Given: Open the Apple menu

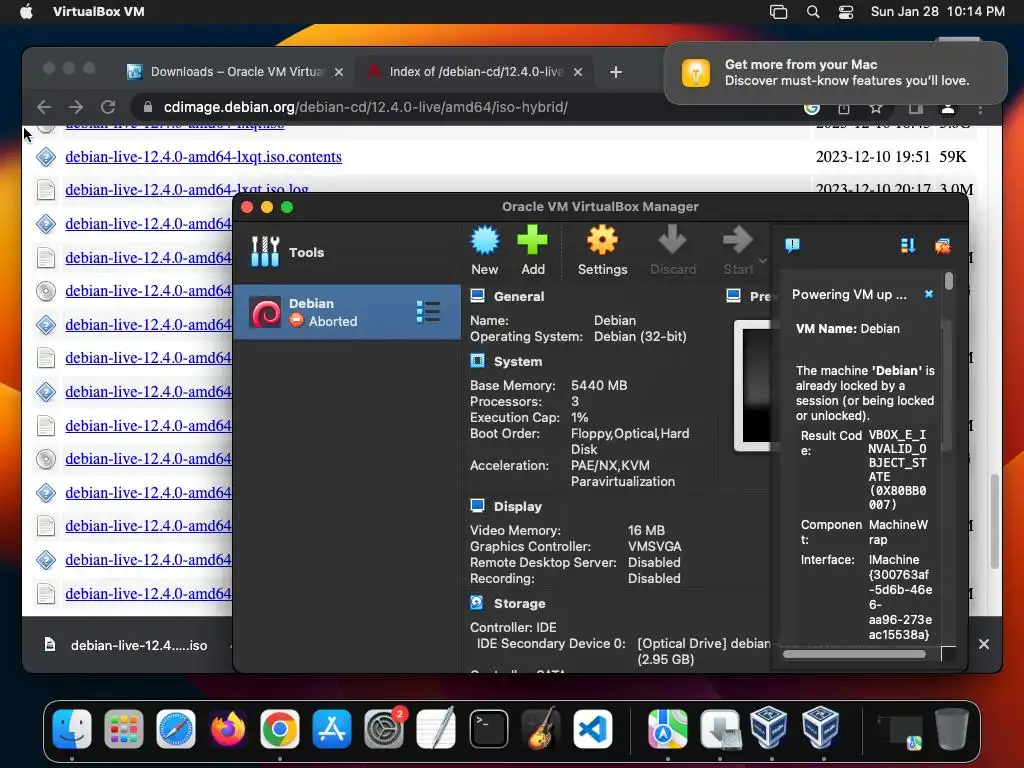Looking at the screenshot, I should click(x=26, y=11).
